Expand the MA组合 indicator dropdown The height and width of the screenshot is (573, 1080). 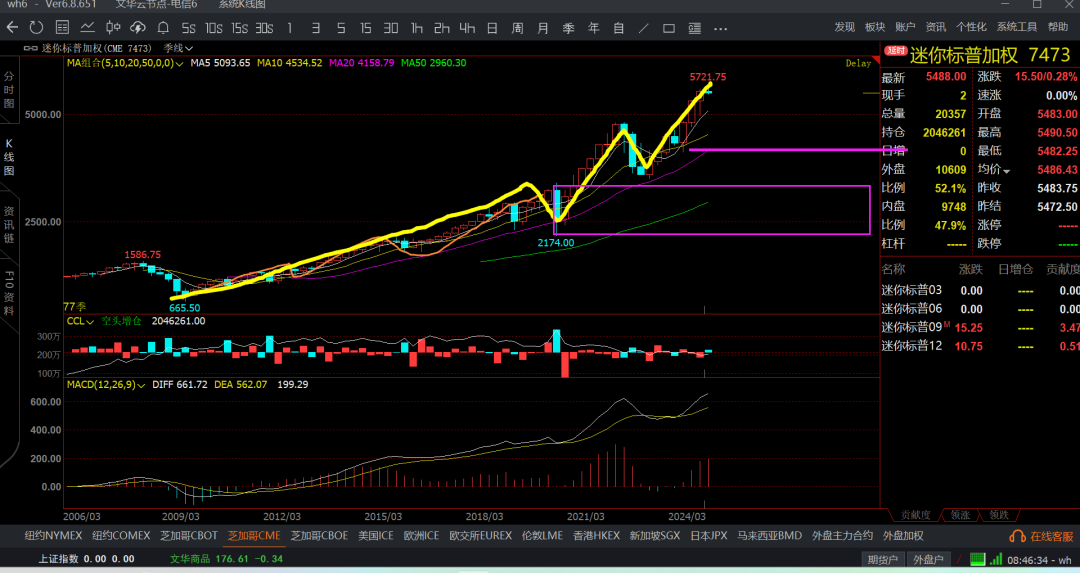pyautogui.click(x=125, y=63)
